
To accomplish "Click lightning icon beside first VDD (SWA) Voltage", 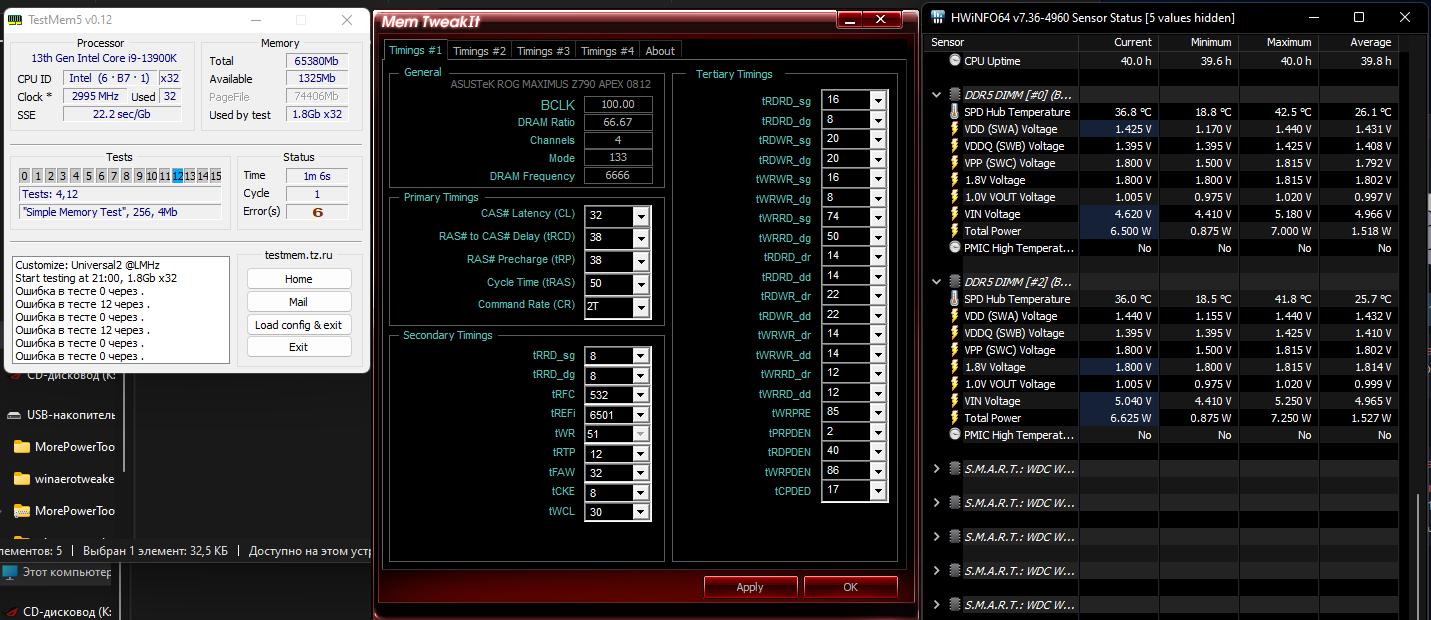I will point(954,129).
